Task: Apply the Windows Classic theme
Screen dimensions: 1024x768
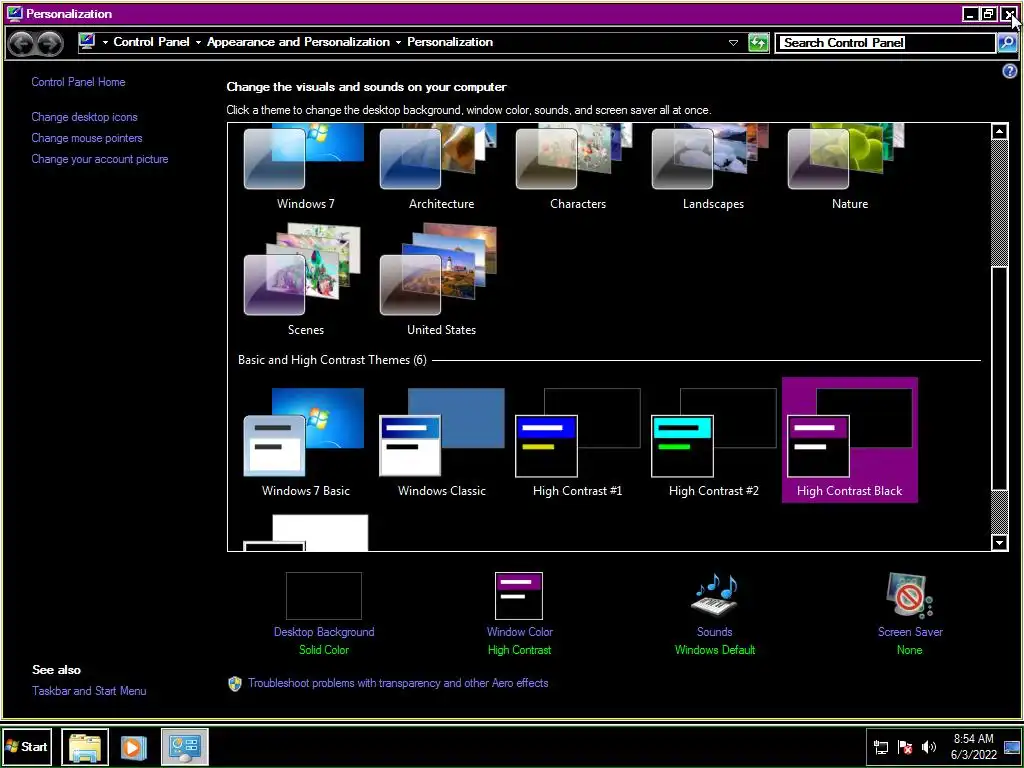Action: click(441, 441)
